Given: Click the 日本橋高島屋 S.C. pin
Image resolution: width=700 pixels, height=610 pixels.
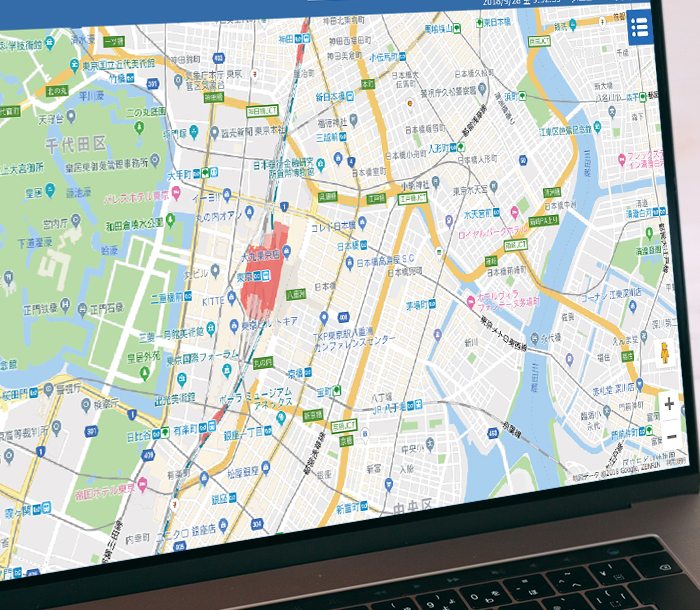Looking at the screenshot, I should pos(350,263).
